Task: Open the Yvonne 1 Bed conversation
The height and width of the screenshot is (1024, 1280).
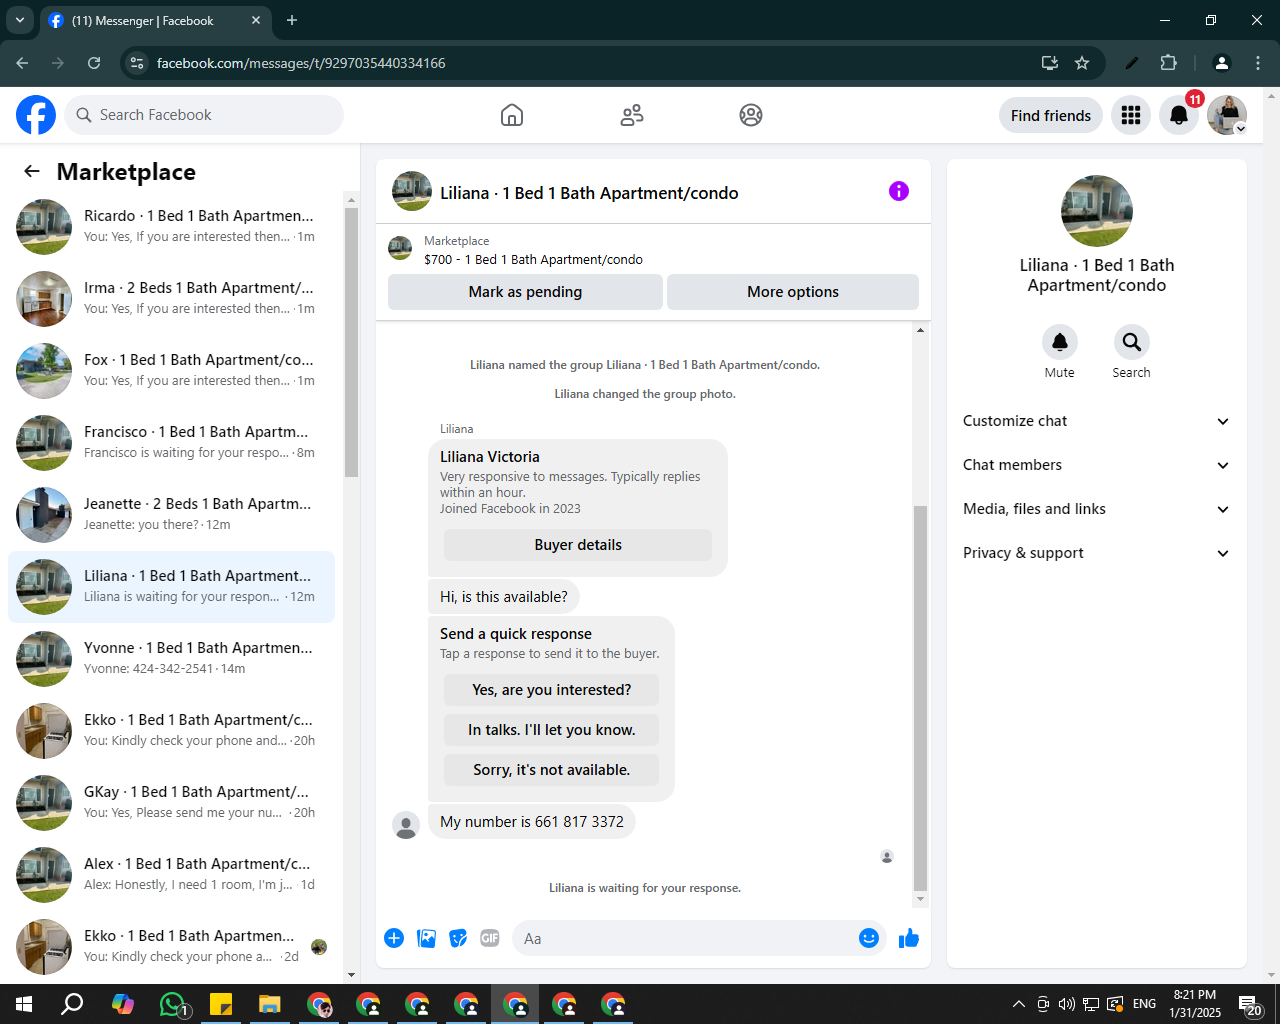Action: (x=171, y=659)
